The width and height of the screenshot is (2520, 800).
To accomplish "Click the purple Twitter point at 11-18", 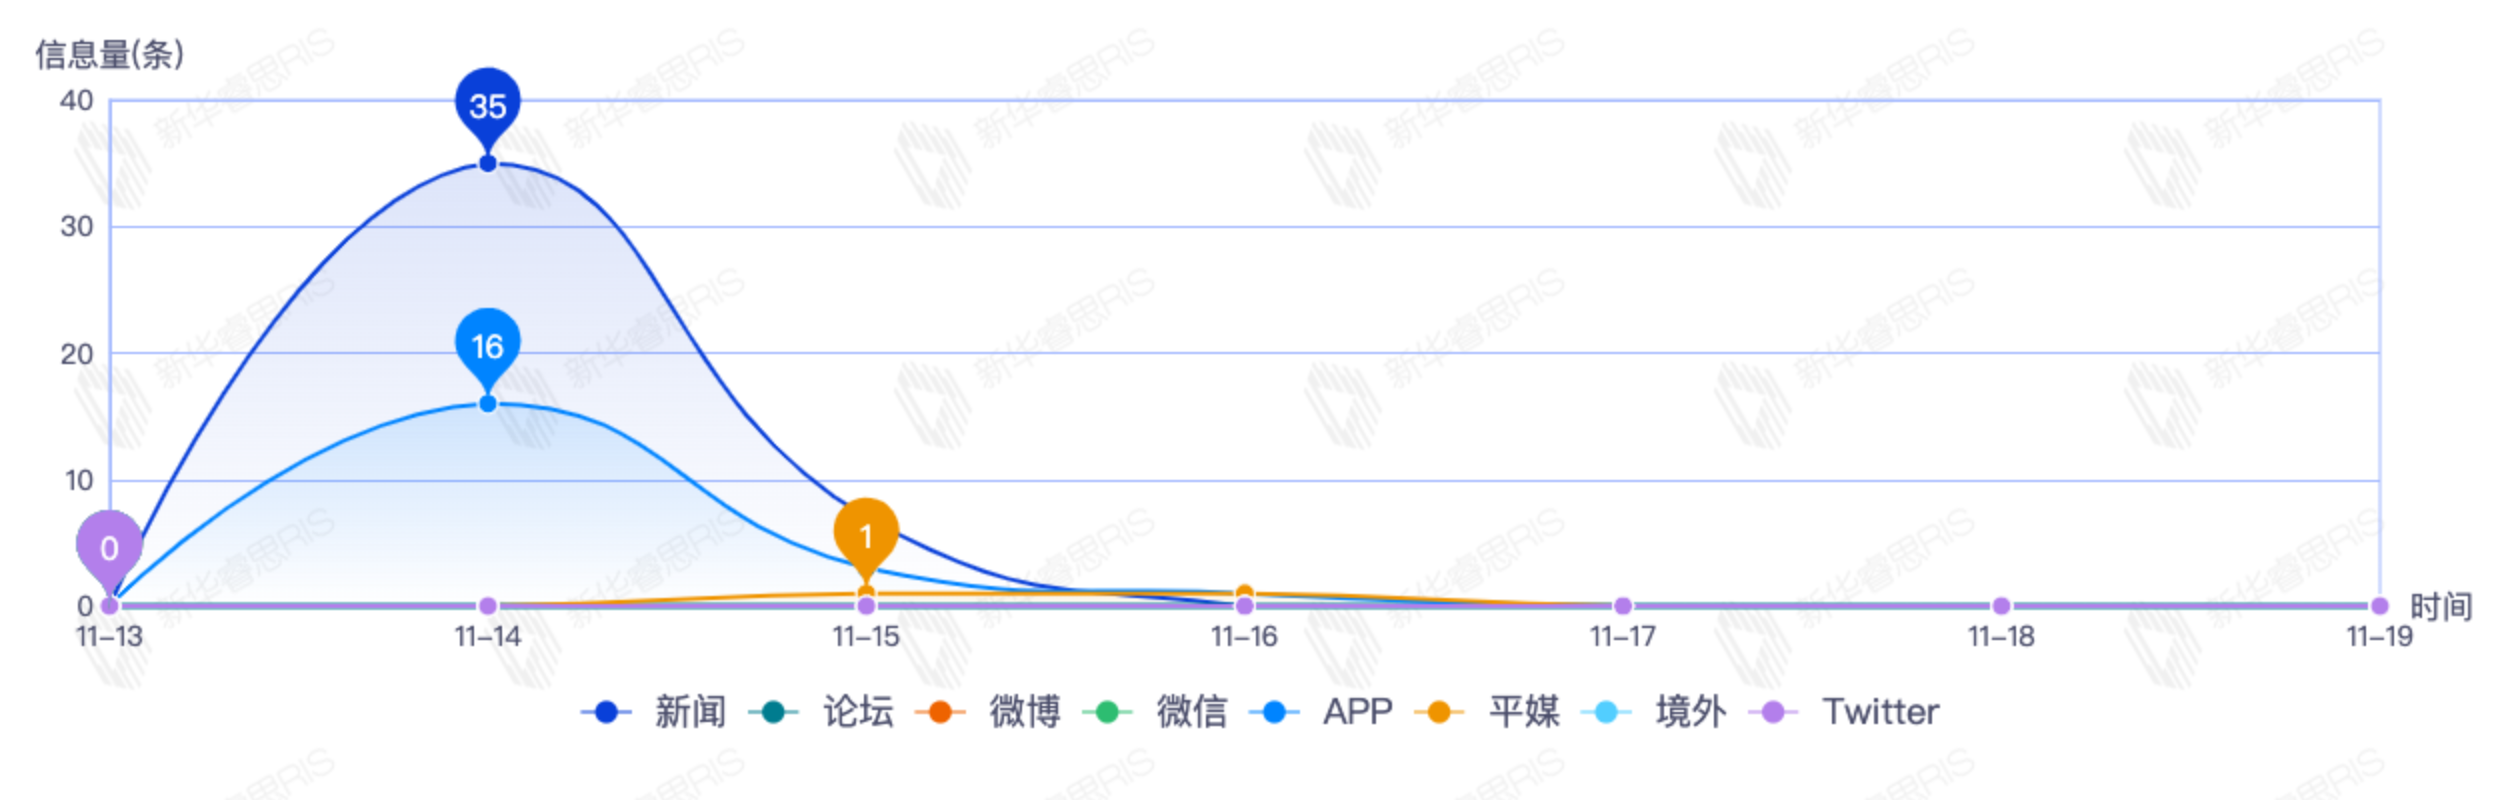I will pos(2001,606).
